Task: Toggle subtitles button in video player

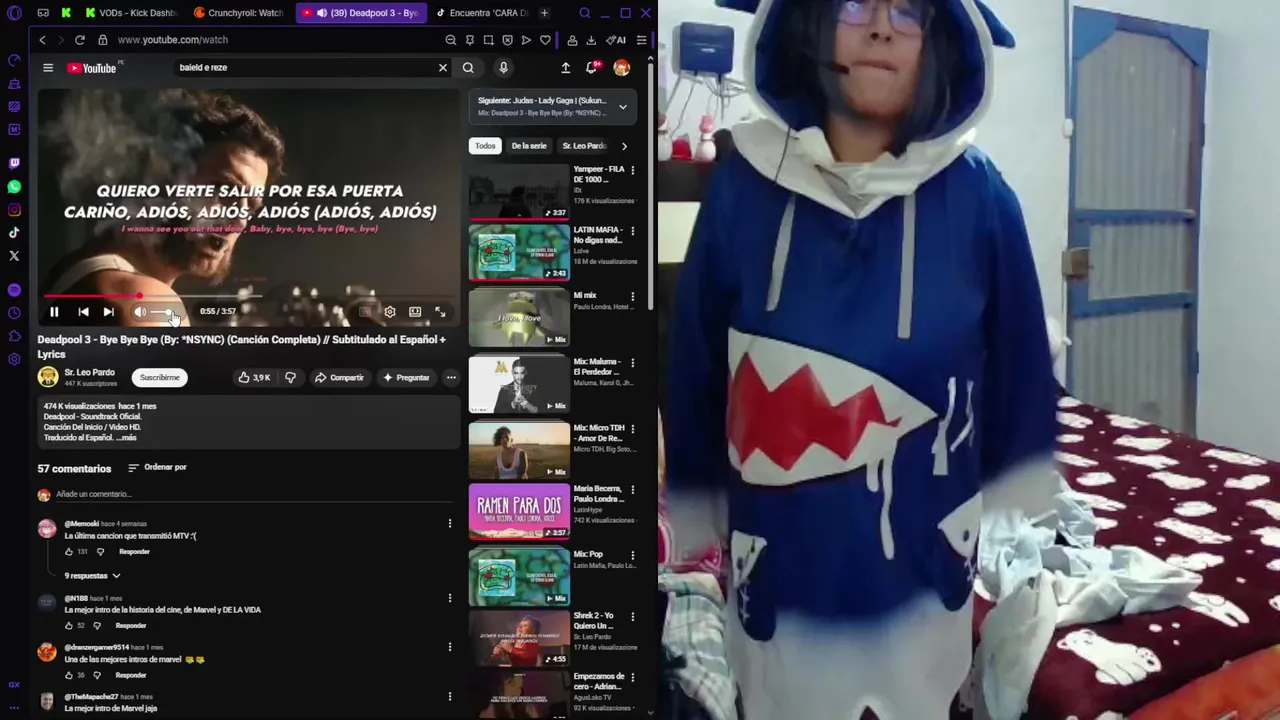Action: pos(365,312)
